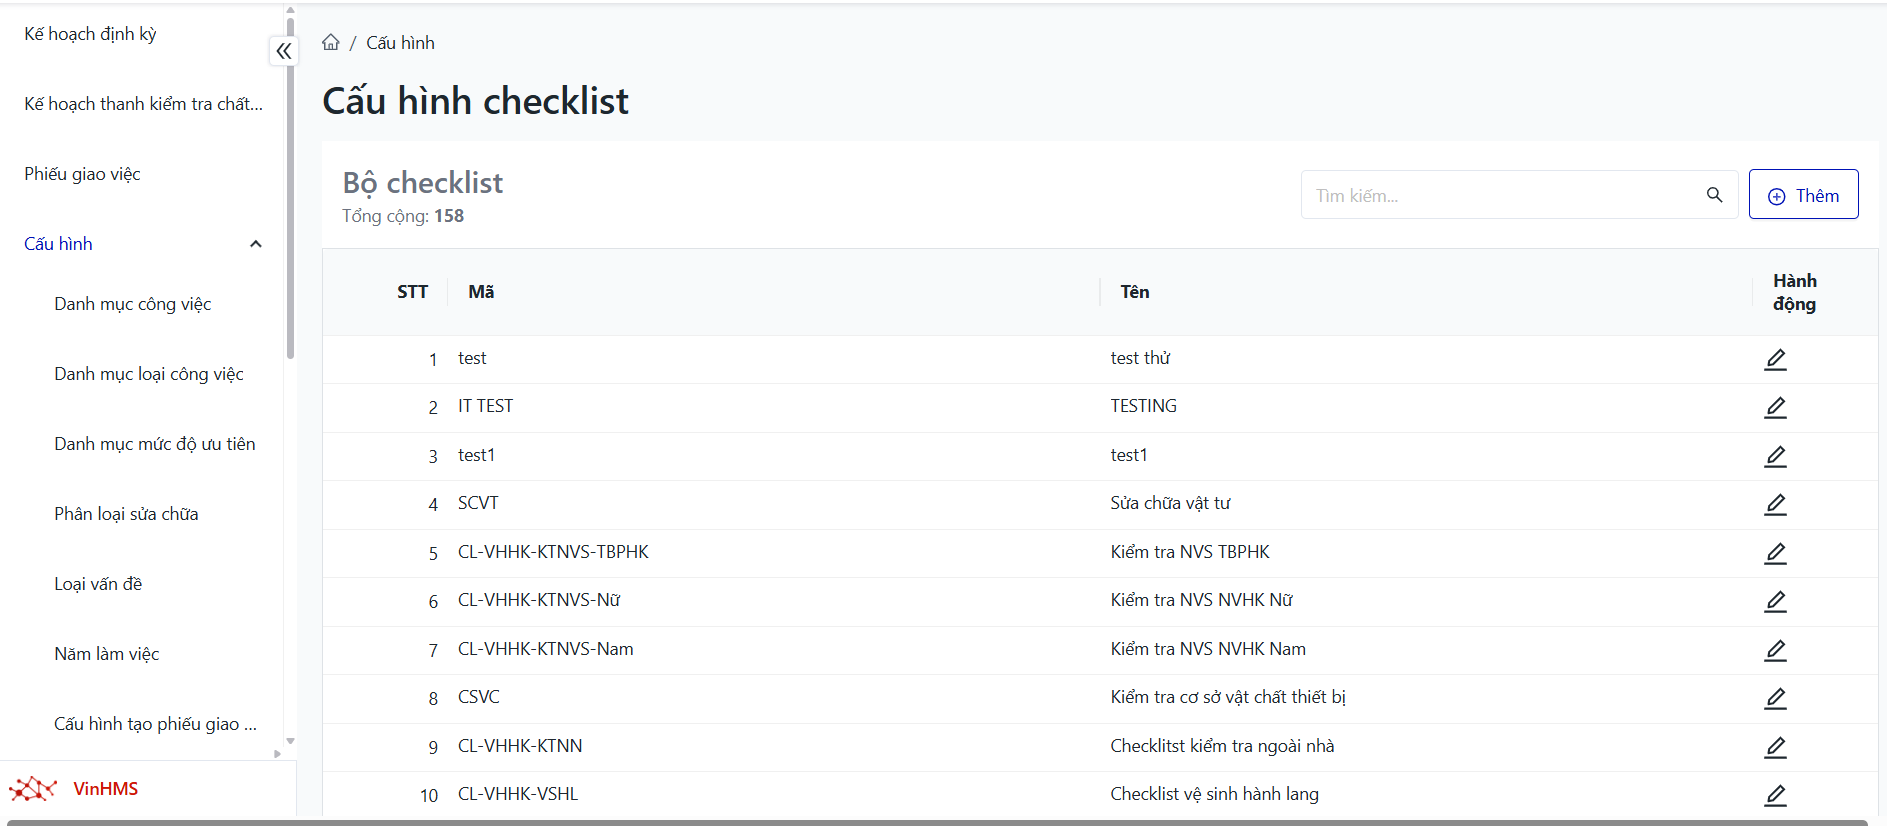Image resolution: width=1887 pixels, height=826 pixels.
Task: Edit the 'test thử' checklist row
Action: (x=1775, y=359)
